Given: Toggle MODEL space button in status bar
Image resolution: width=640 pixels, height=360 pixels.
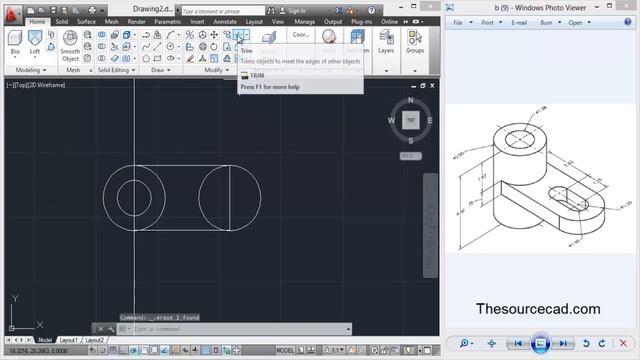Looking at the screenshot, I should tap(284, 350).
